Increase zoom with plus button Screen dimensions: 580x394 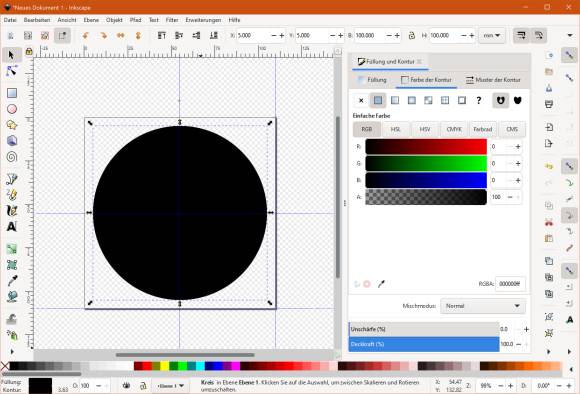point(510,386)
